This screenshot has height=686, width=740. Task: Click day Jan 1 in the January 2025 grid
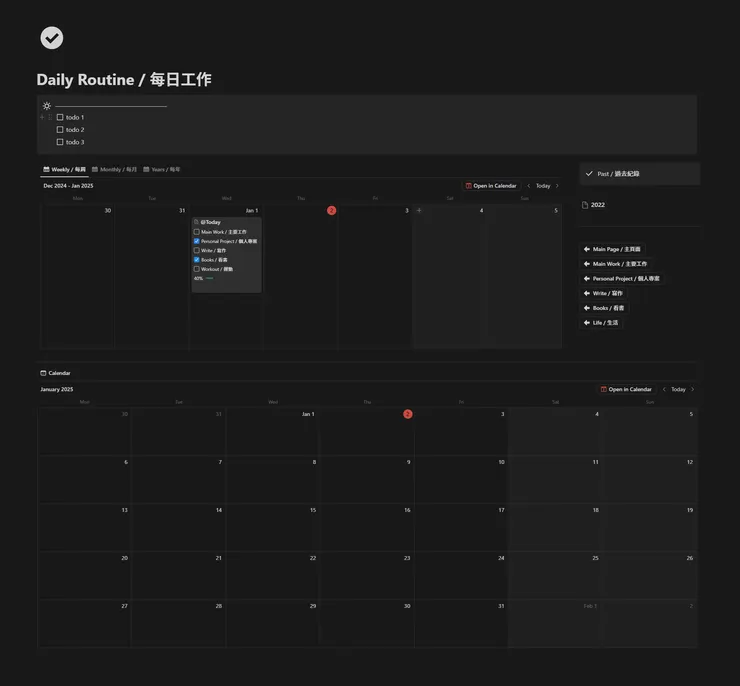(x=308, y=414)
